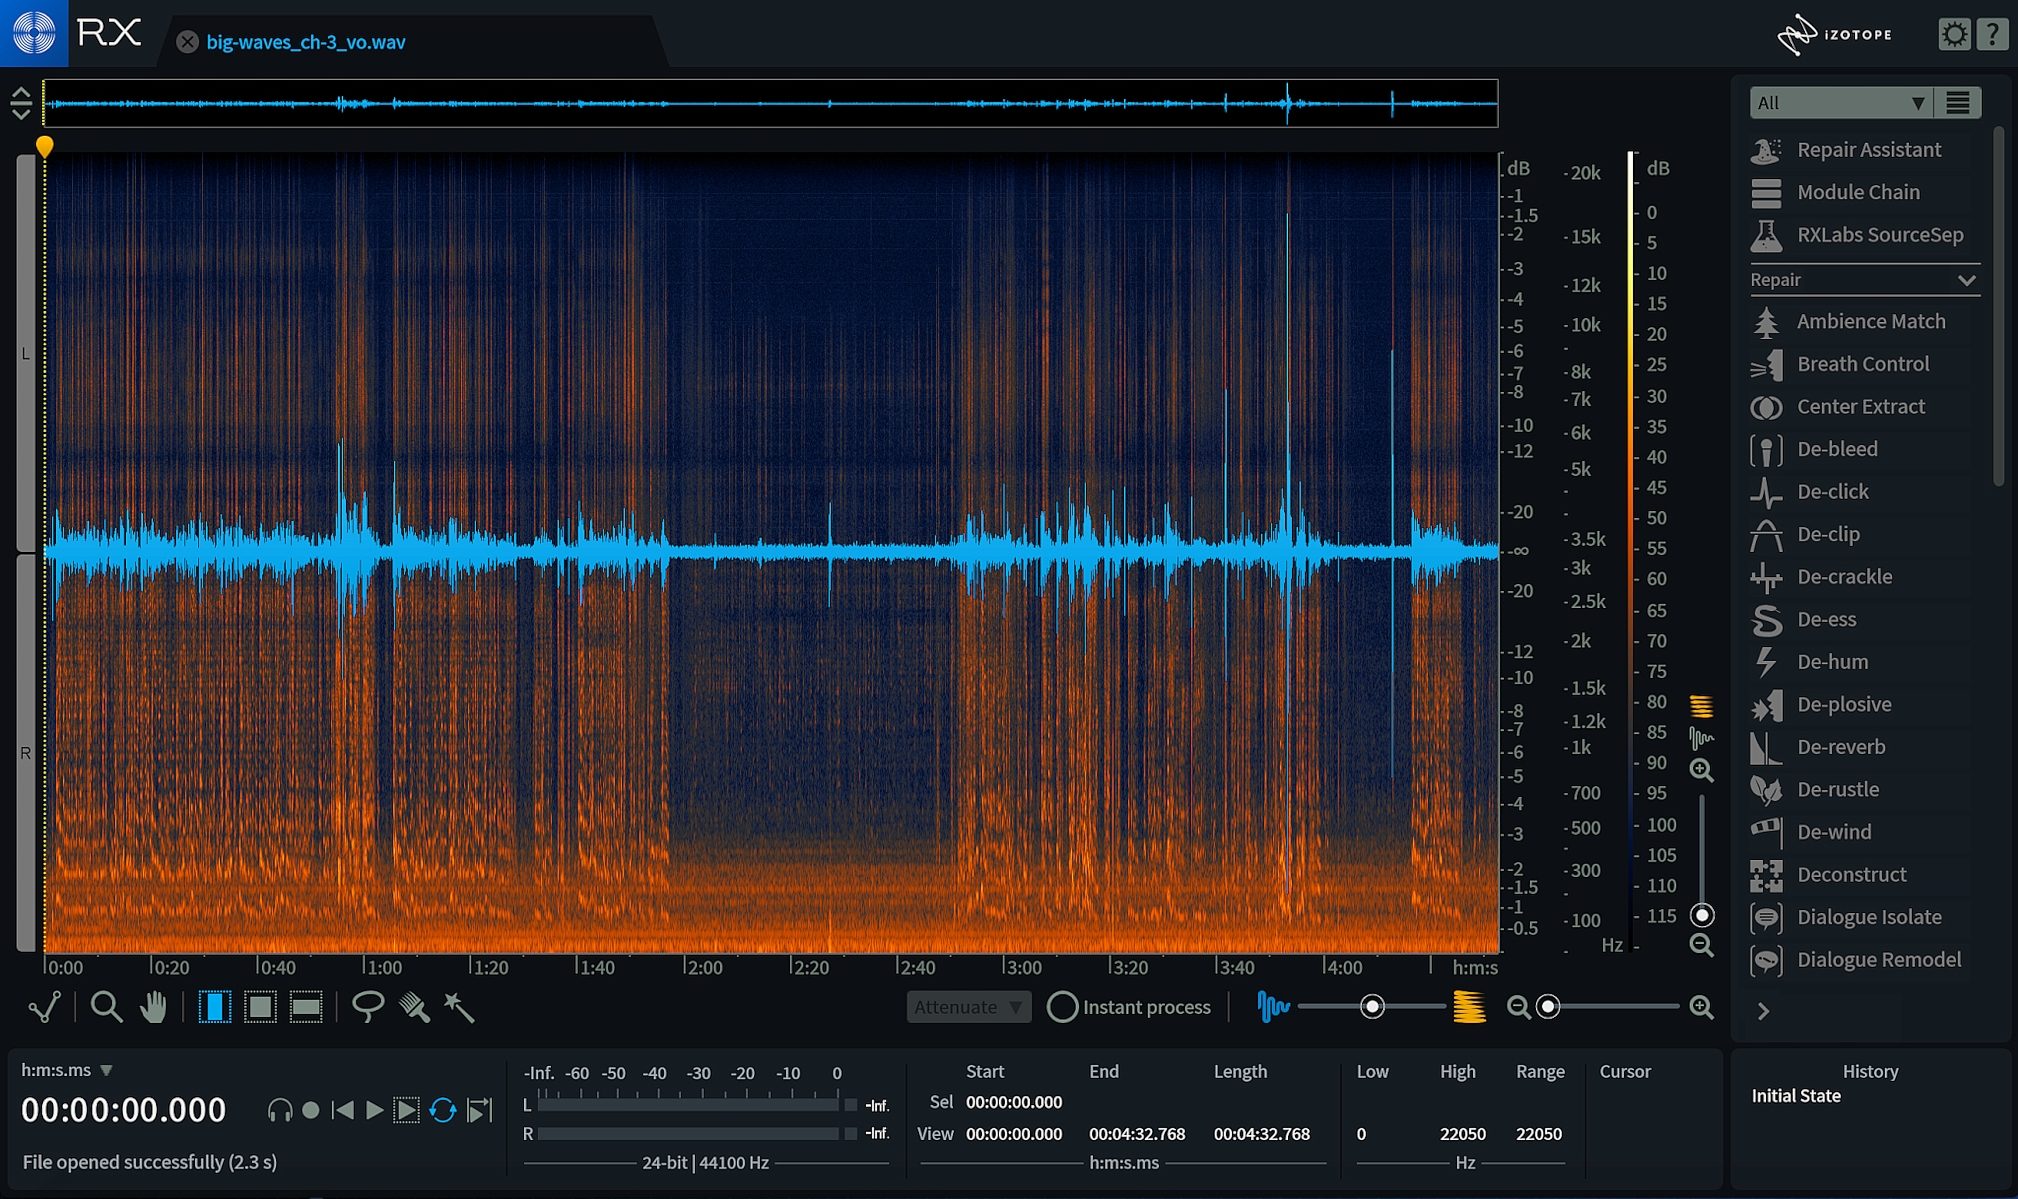The height and width of the screenshot is (1199, 2018).
Task: Select the Magic Wand tool
Action: click(459, 1007)
